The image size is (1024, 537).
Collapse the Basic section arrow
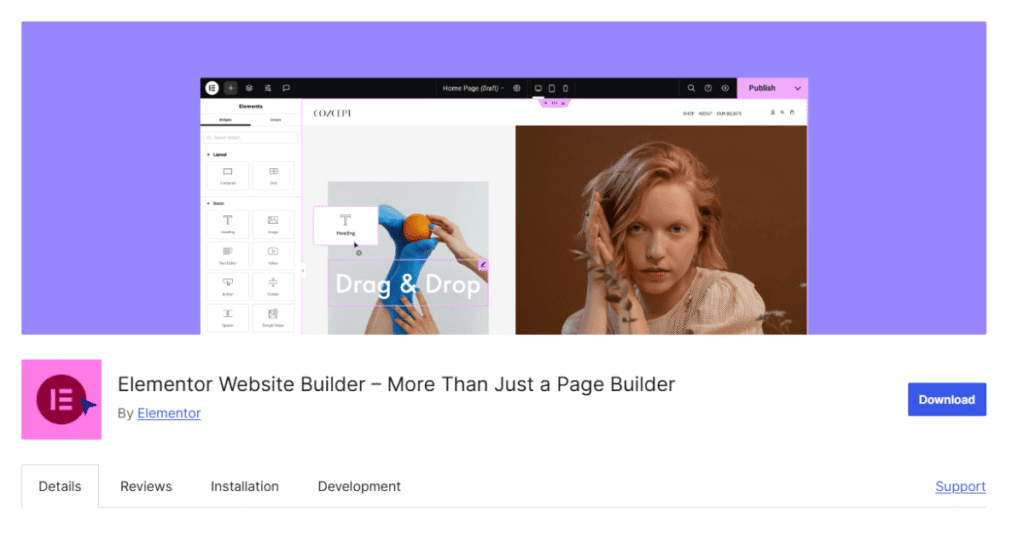(x=208, y=204)
